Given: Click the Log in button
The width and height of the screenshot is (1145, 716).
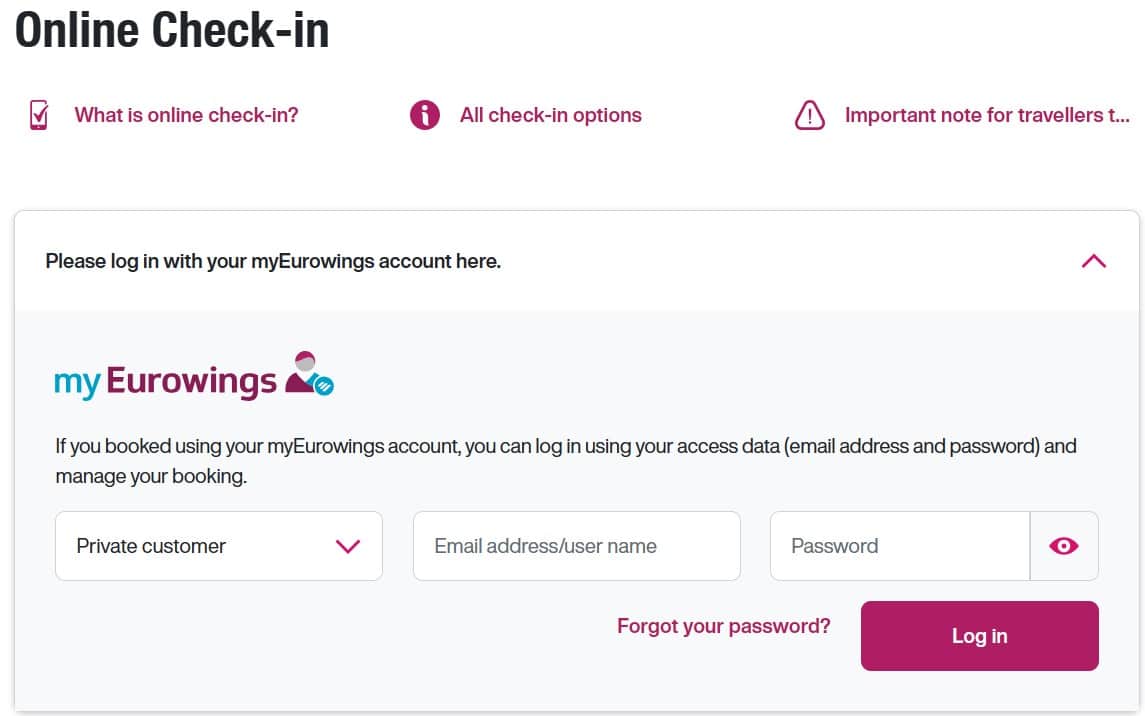Looking at the screenshot, I should 979,636.
